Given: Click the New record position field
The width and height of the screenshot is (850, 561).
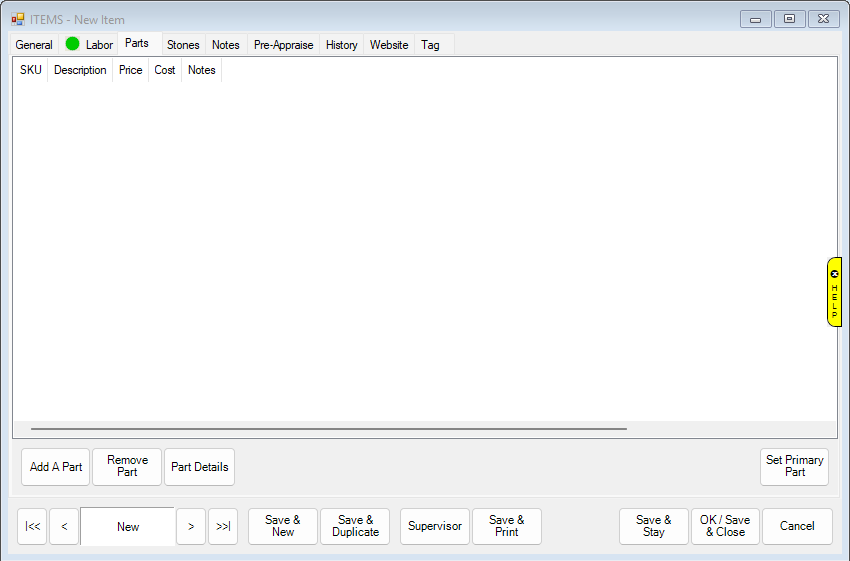Looking at the screenshot, I should tap(128, 527).
